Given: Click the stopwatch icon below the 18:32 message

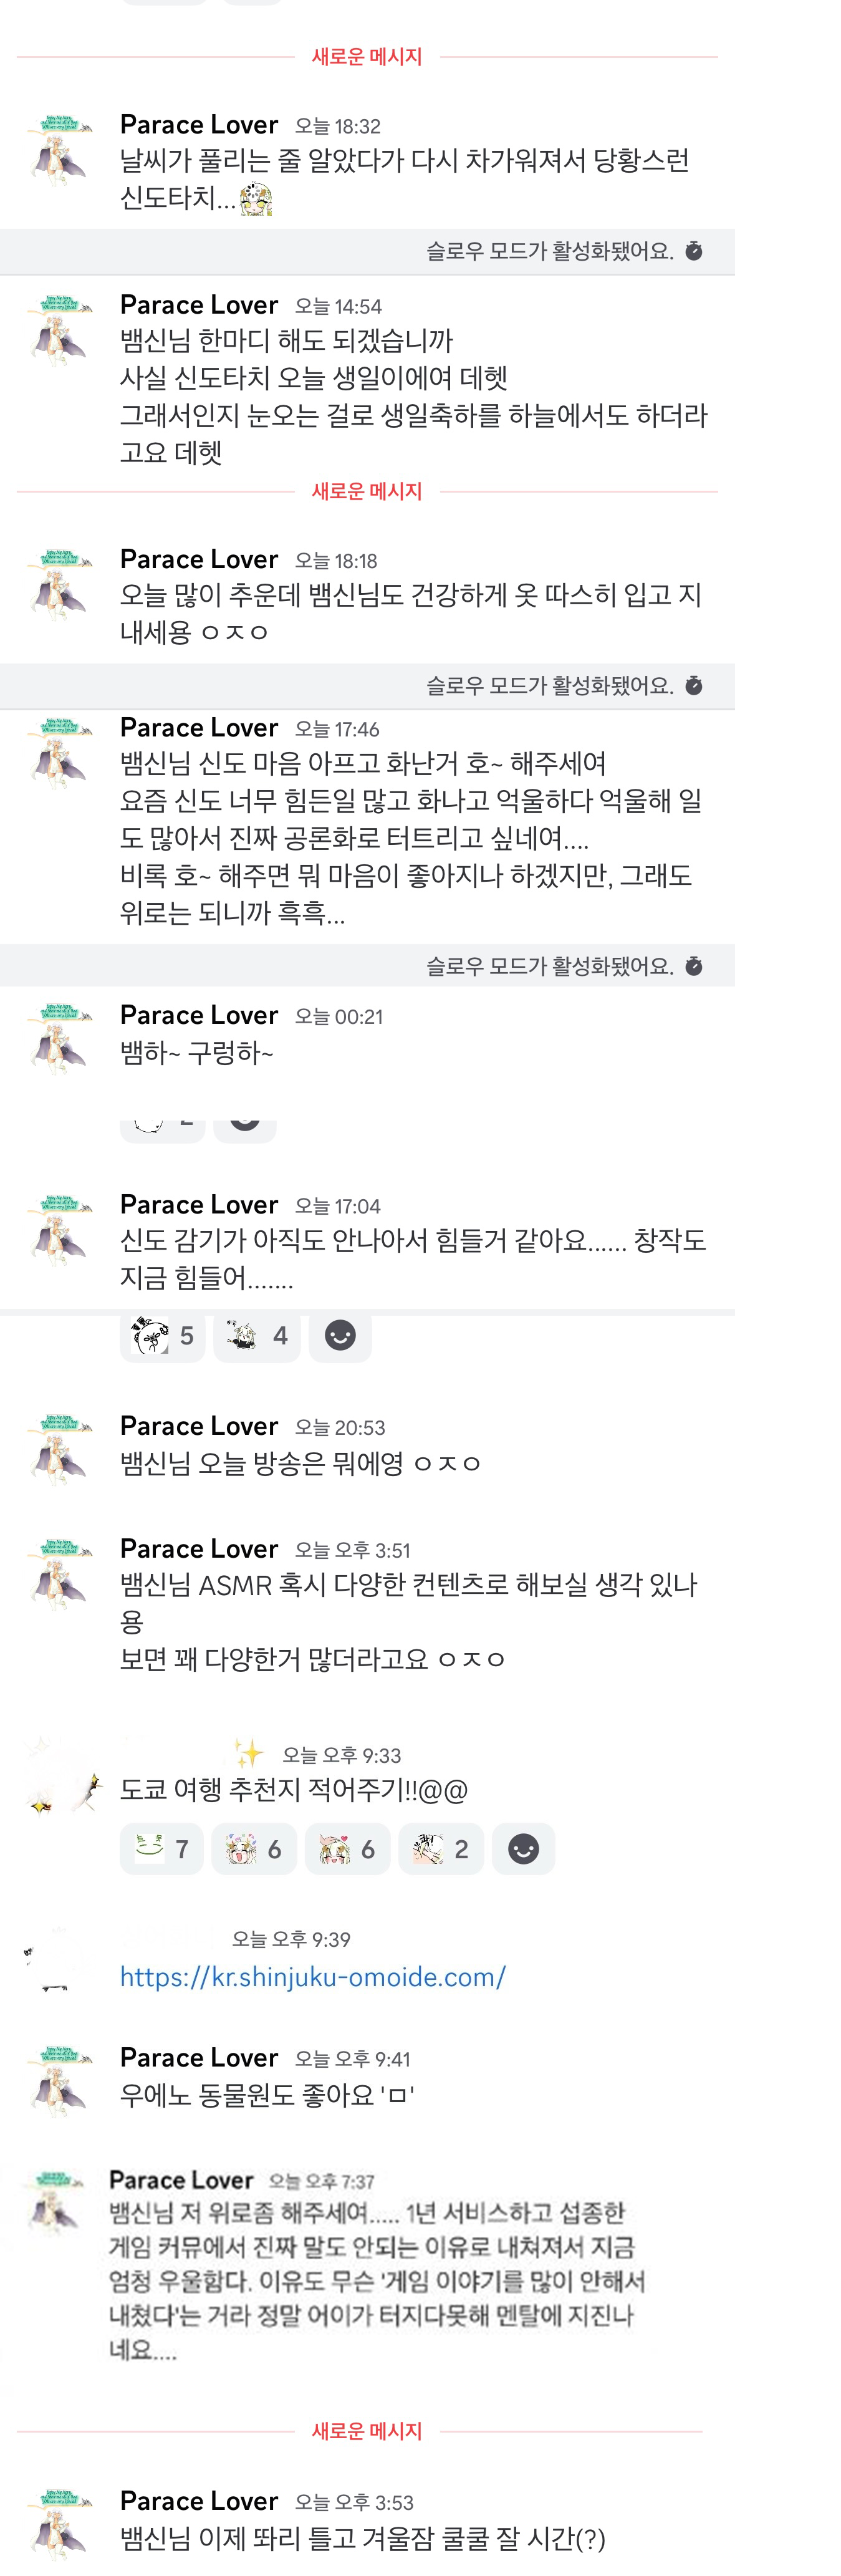Looking at the screenshot, I should coord(693,251).
